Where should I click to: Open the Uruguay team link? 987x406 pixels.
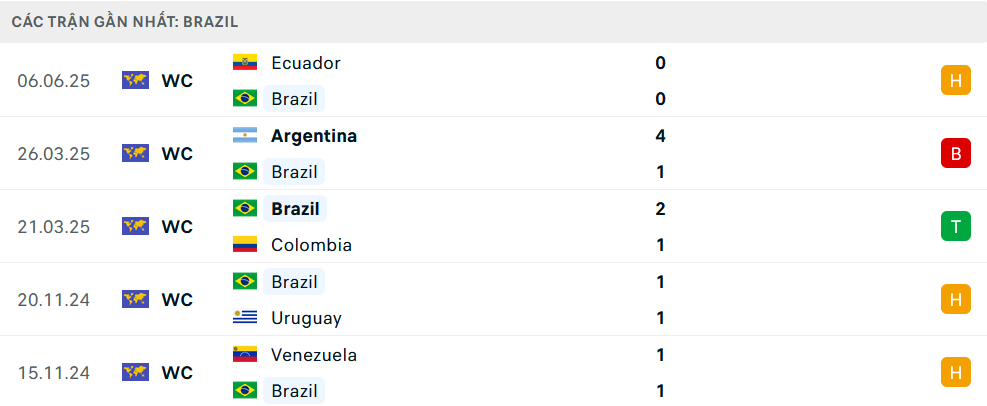point(306,319)
